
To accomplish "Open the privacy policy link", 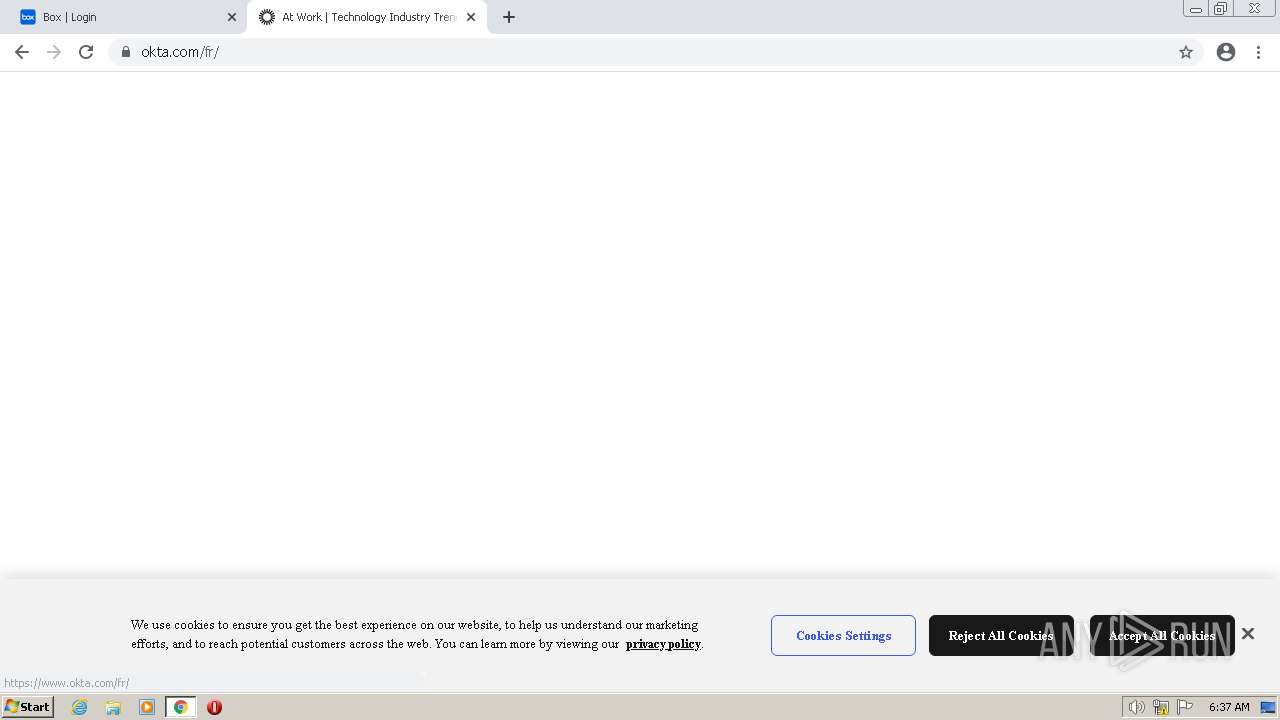I will 663,644.
